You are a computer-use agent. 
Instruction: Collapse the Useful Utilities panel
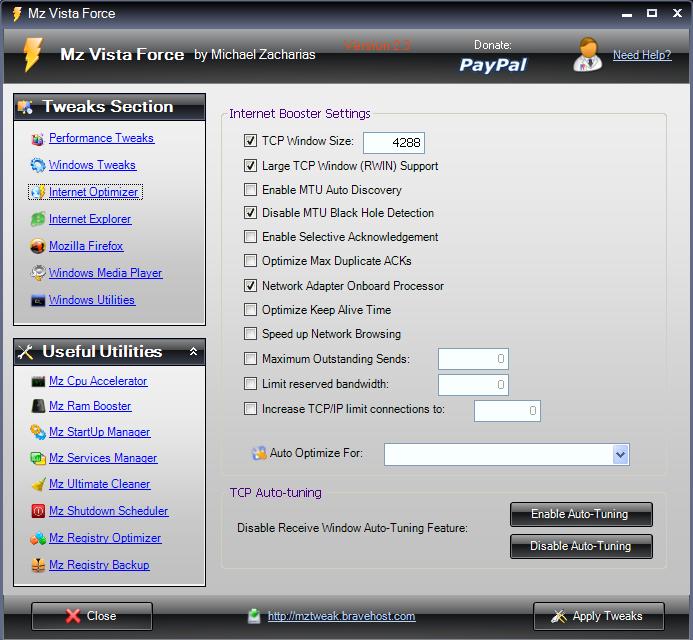[x=193, y=352]
